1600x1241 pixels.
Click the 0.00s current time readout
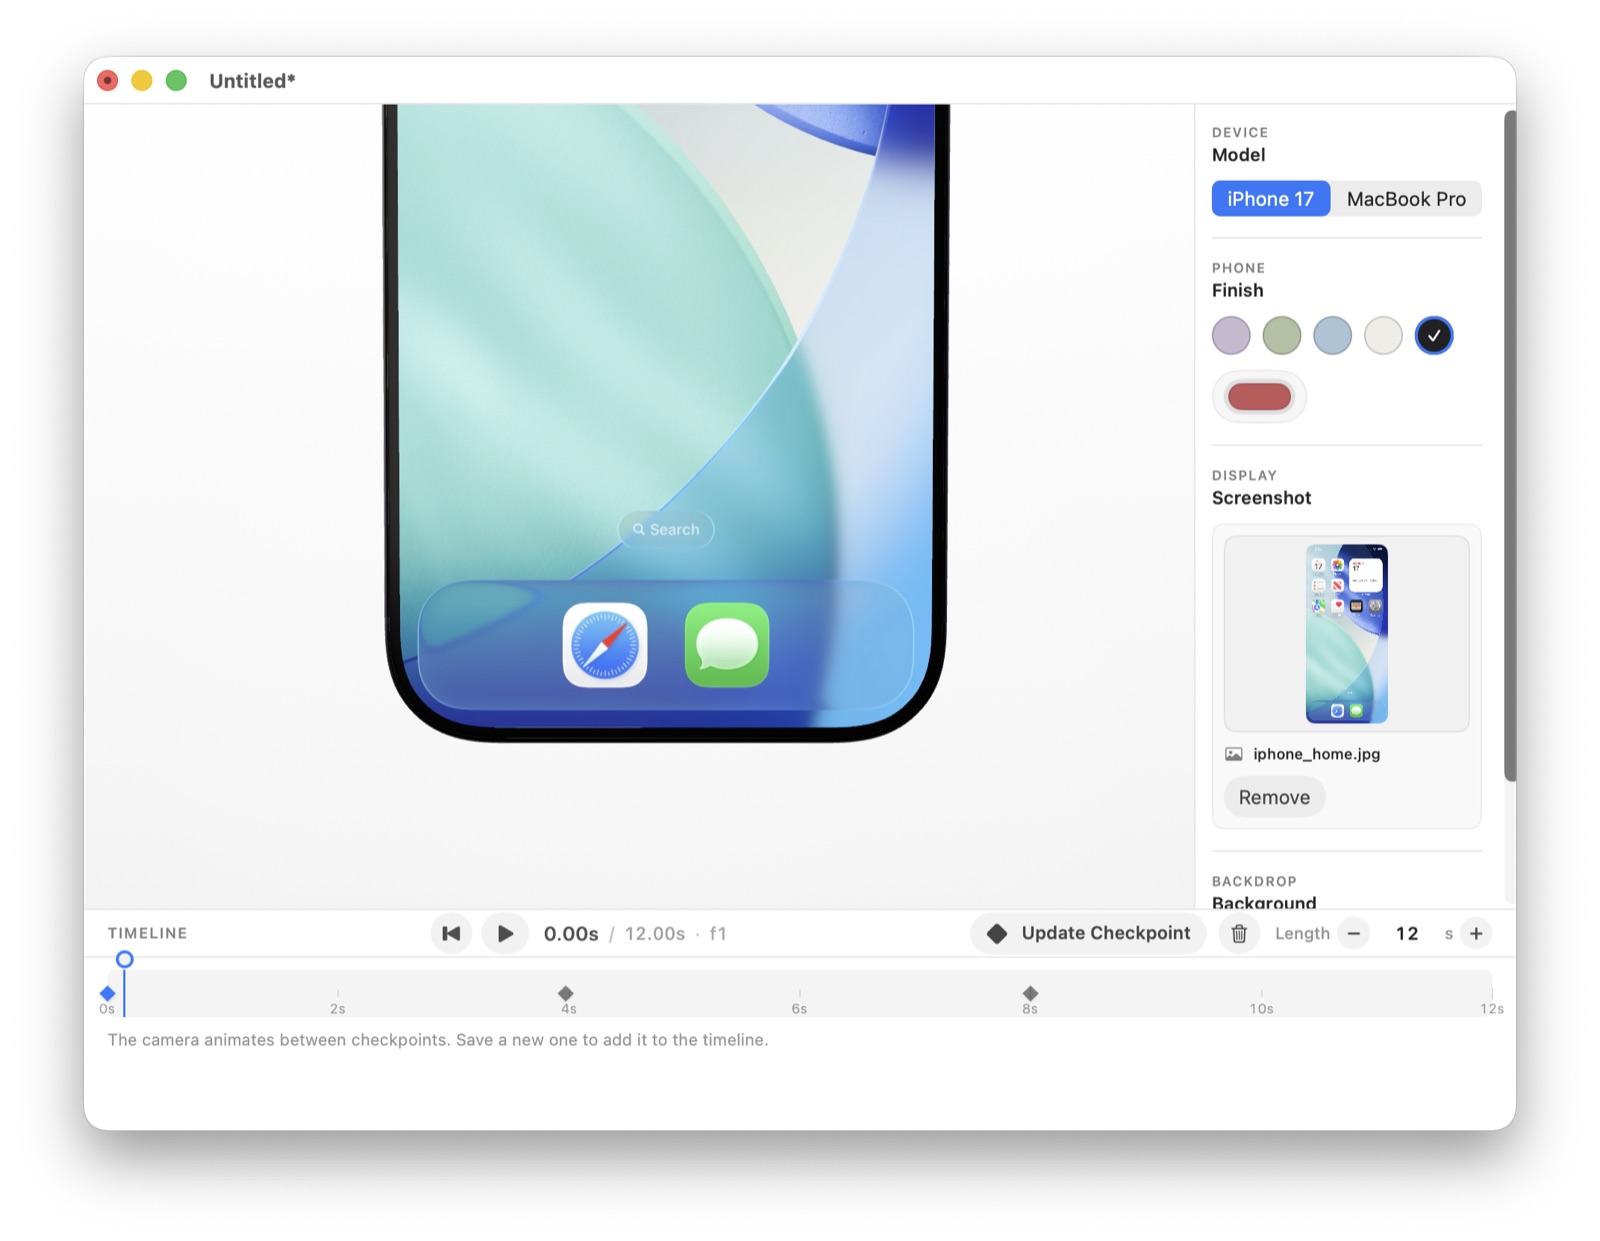(x=571, y=934)
